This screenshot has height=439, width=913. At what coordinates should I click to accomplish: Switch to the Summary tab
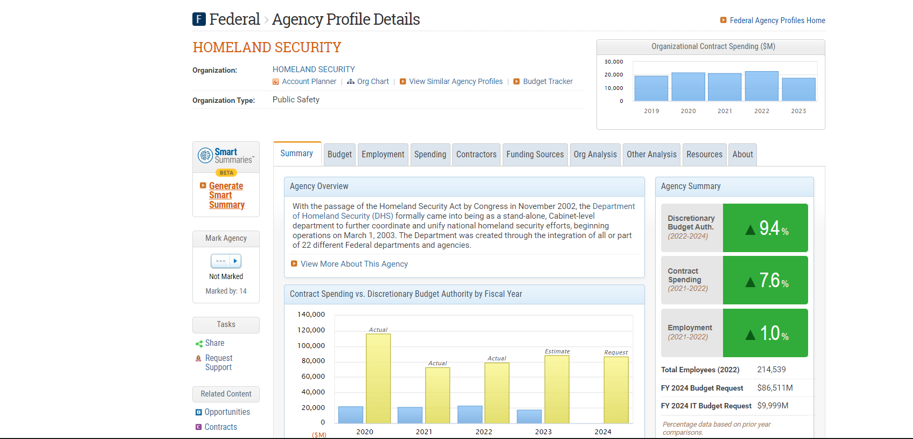point(297,154)
